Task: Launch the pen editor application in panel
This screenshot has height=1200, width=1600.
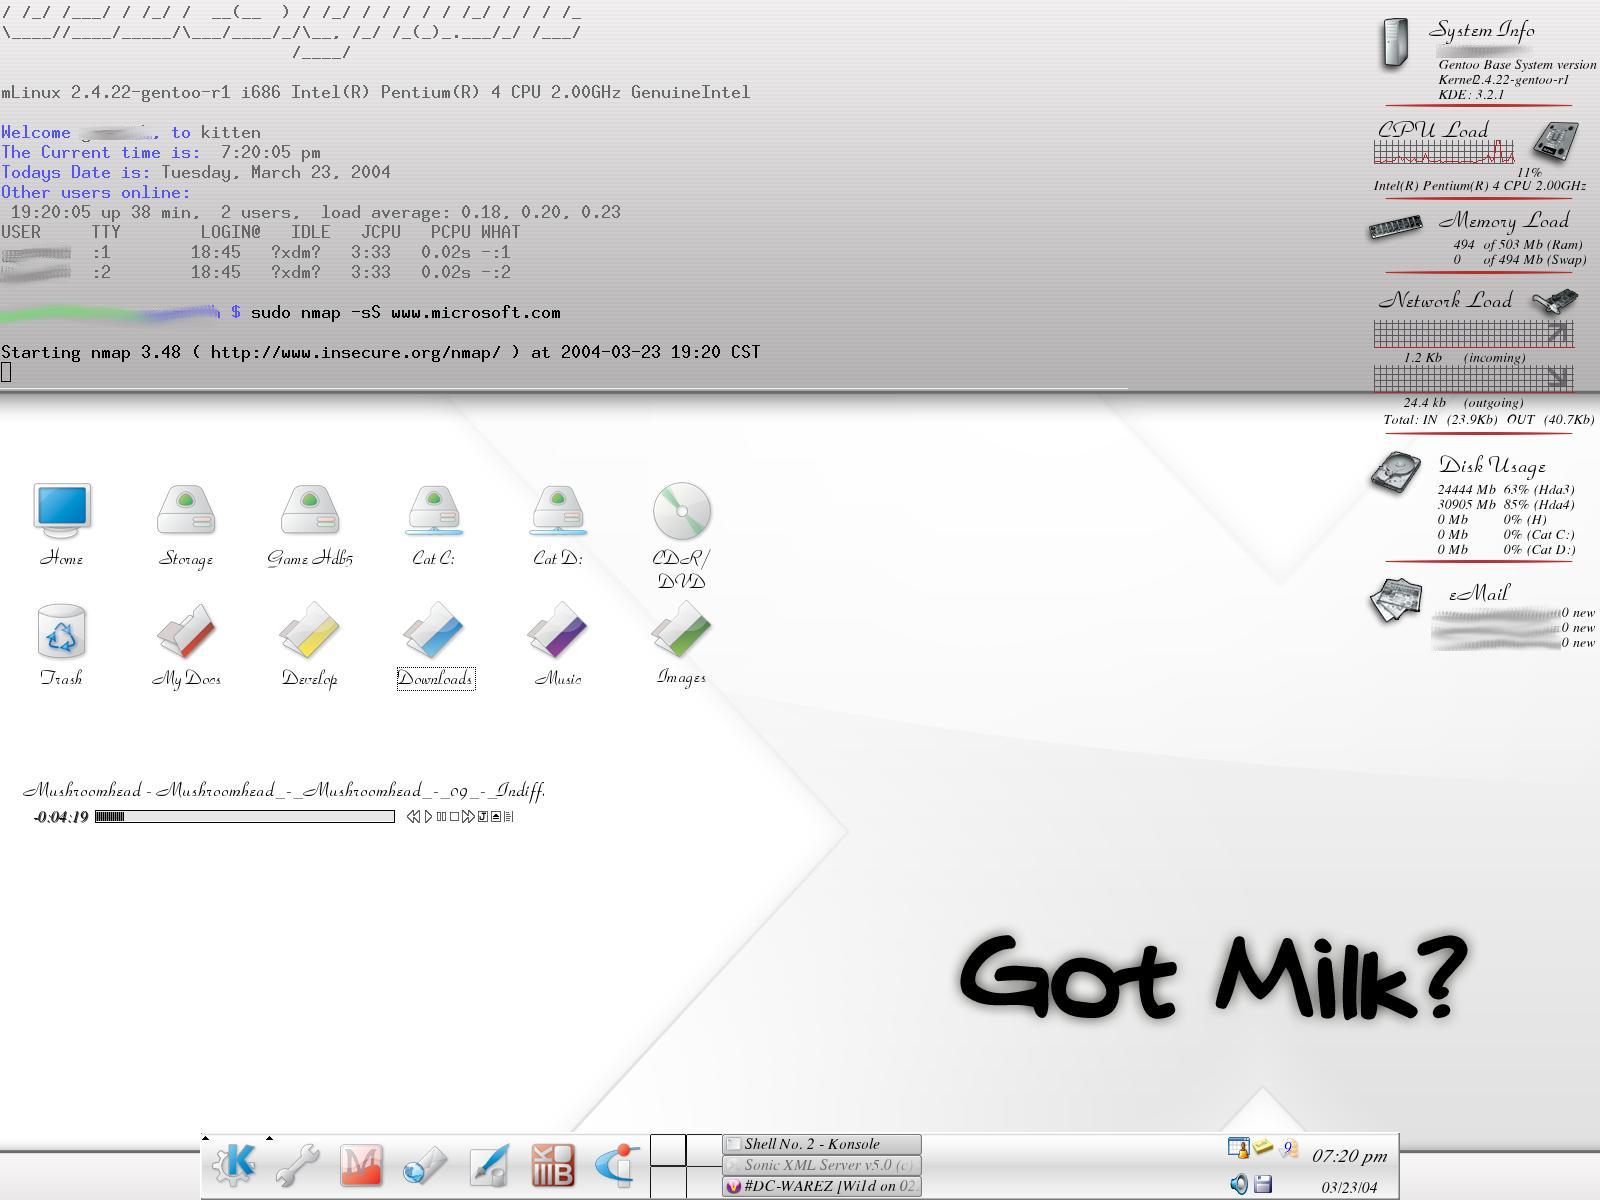Action: coord(489,1166)
